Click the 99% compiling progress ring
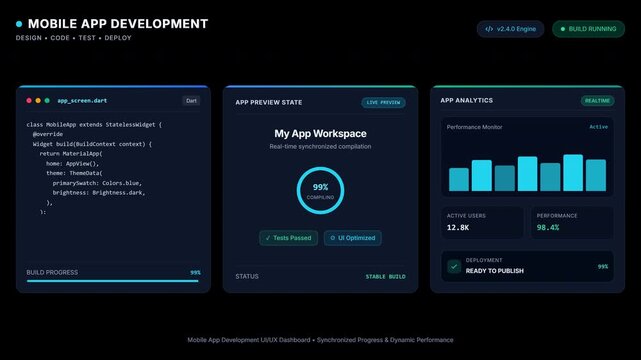The image size is (641, 360). click(320, 190)
